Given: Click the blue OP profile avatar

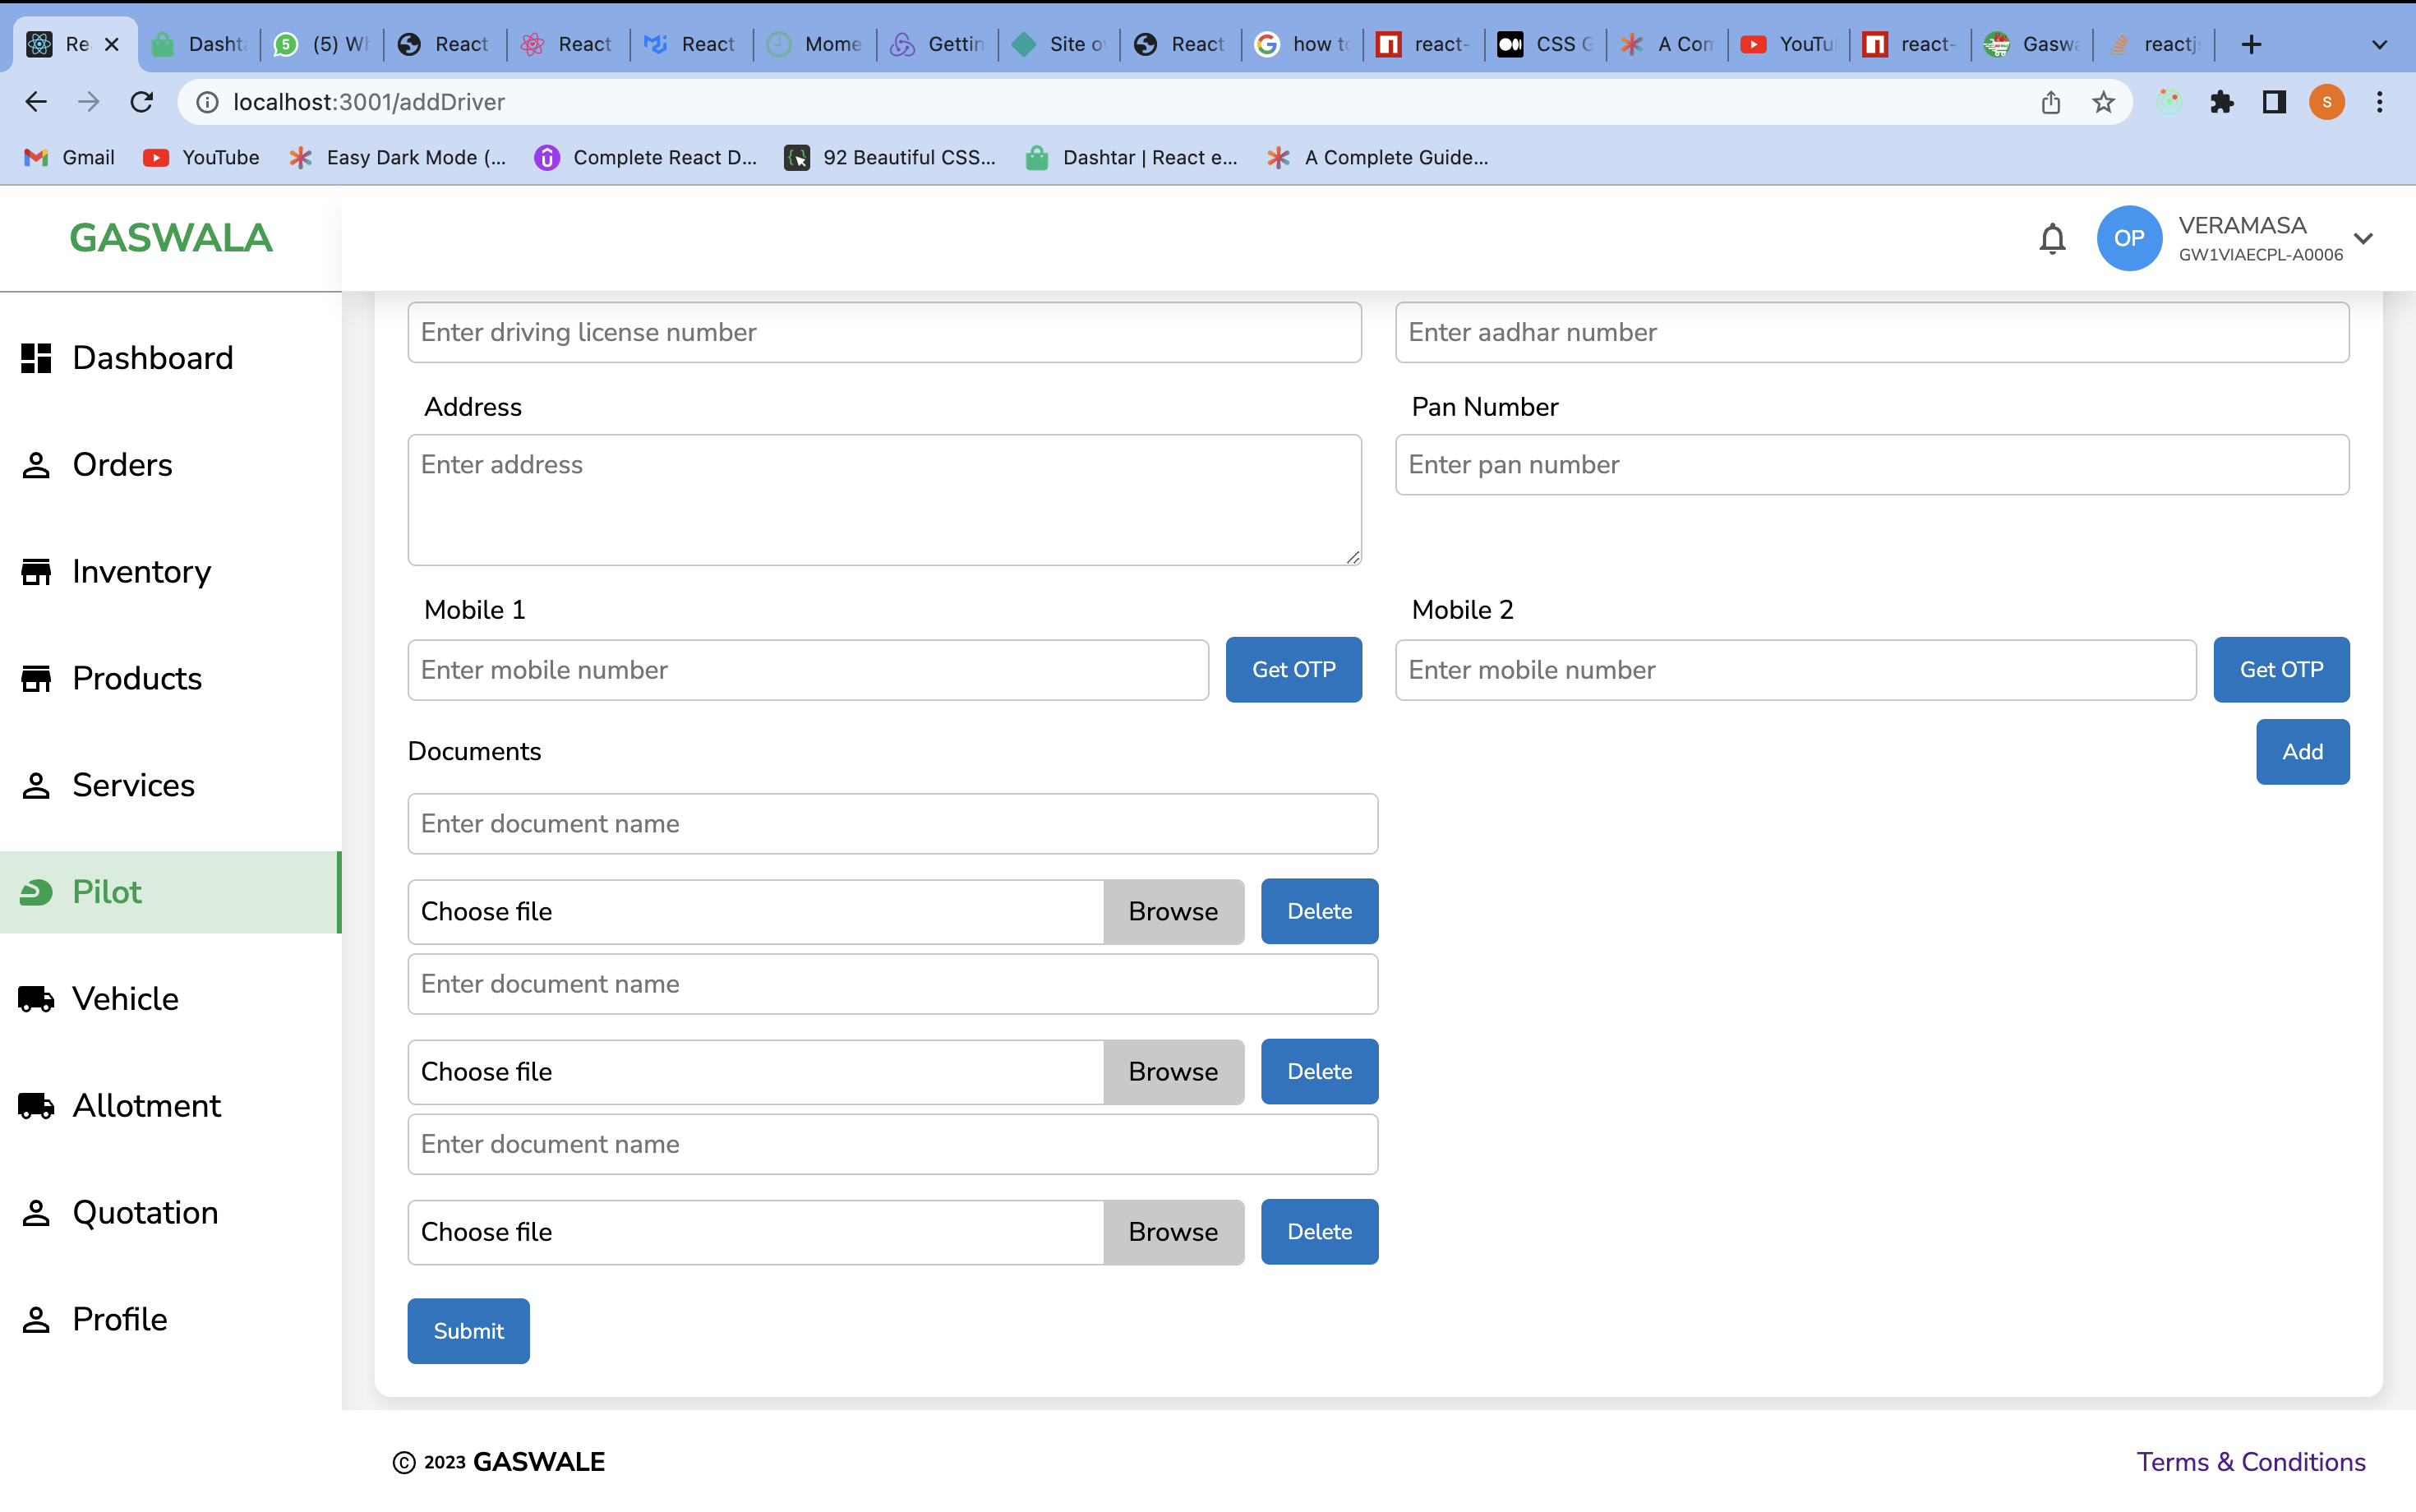Looking at the screenshot, I should 2128,238.
